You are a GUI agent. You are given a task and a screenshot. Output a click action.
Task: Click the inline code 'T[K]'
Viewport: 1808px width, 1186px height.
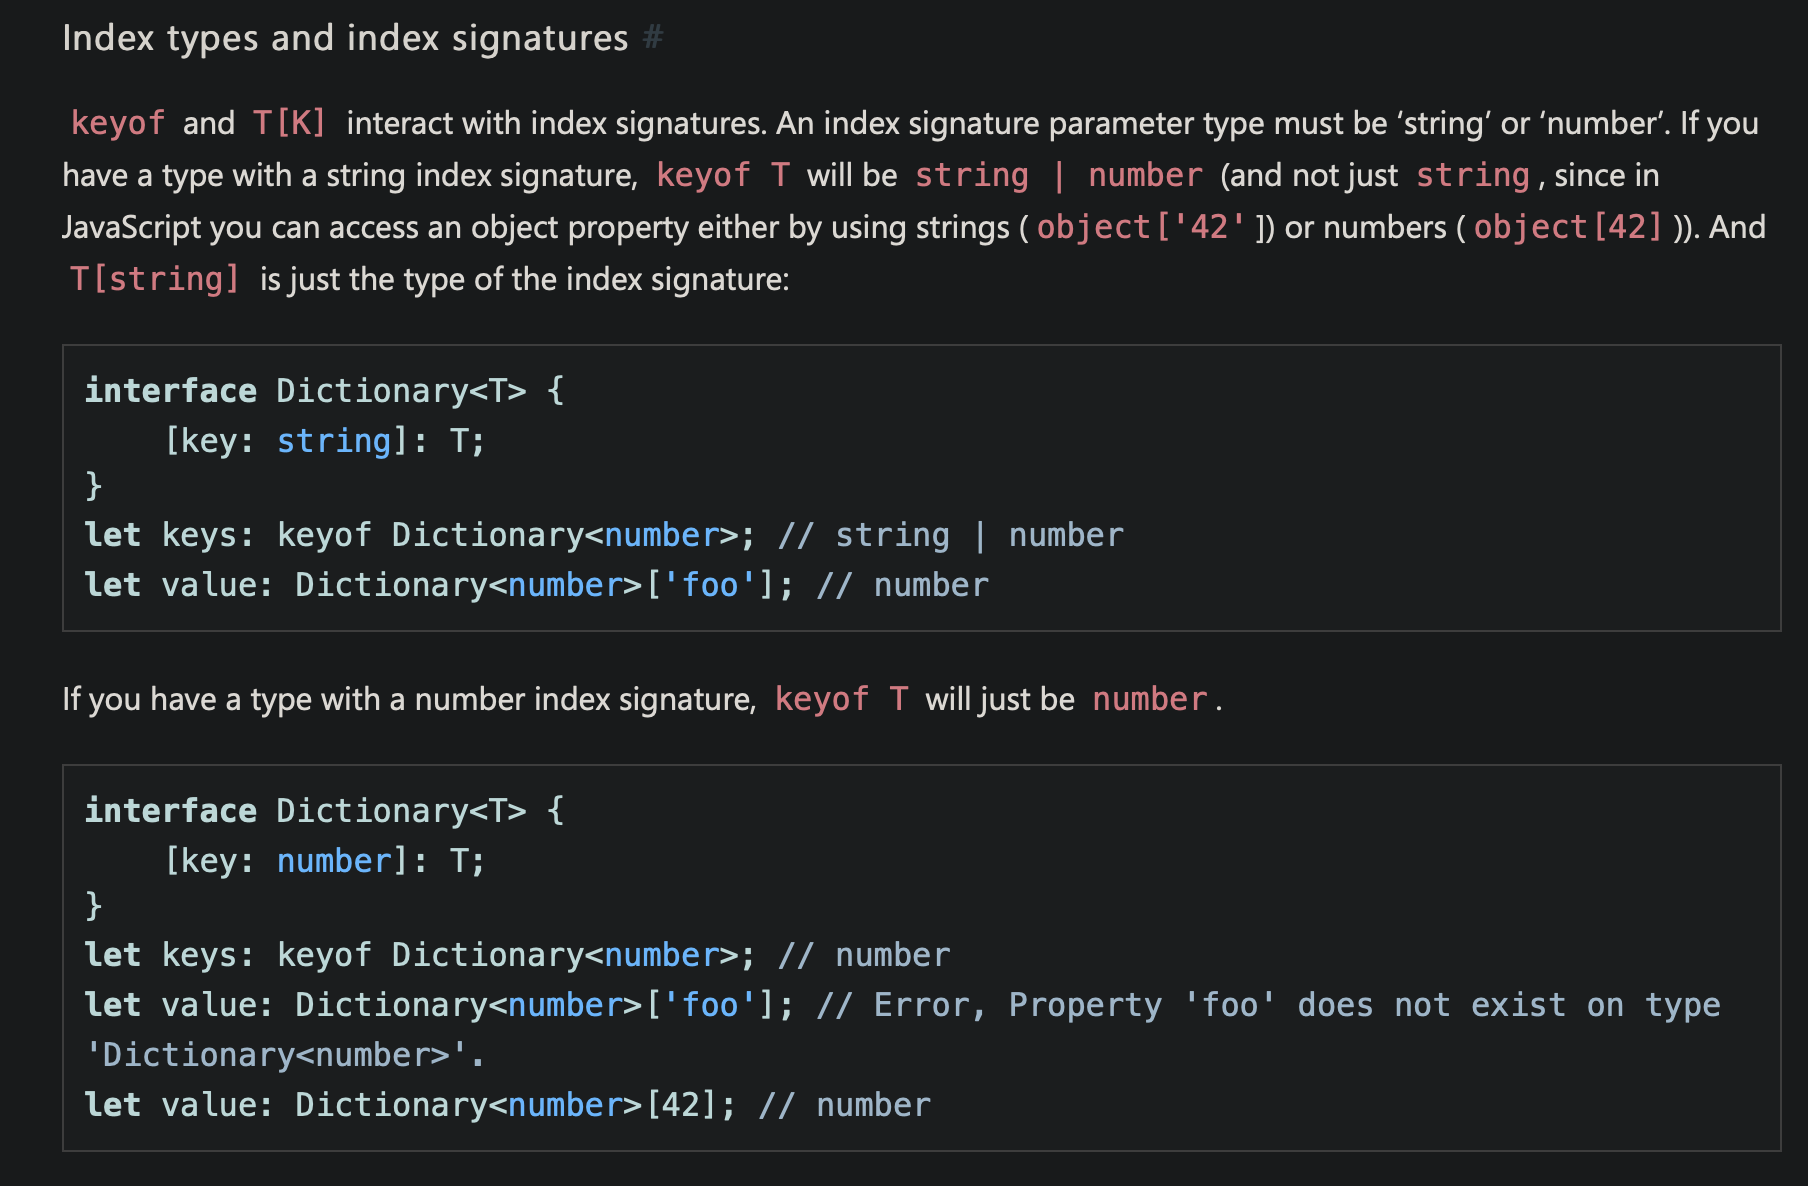coord(289,123)
